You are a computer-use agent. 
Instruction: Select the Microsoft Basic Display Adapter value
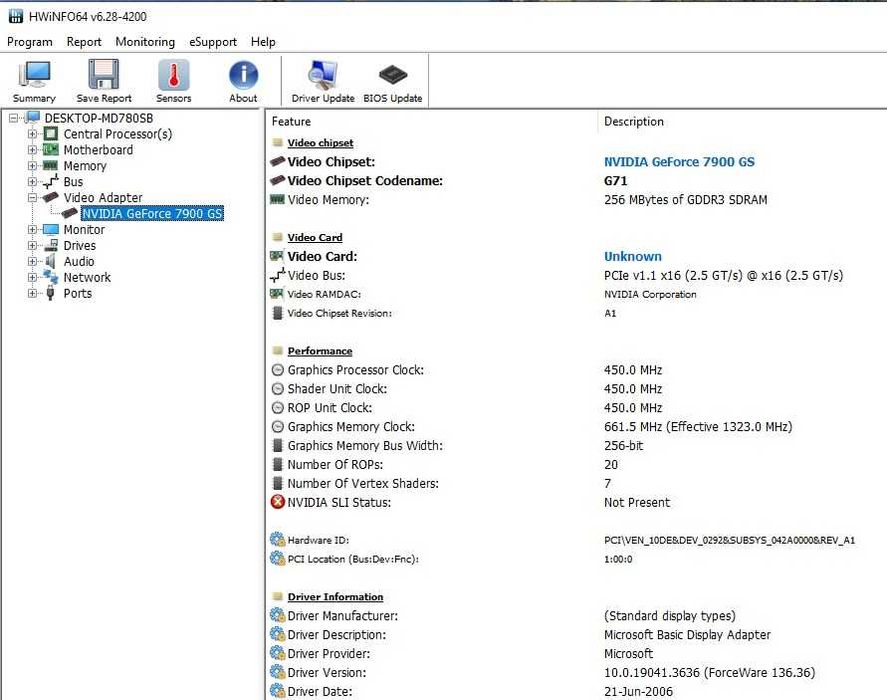click(x=687, y=635)
